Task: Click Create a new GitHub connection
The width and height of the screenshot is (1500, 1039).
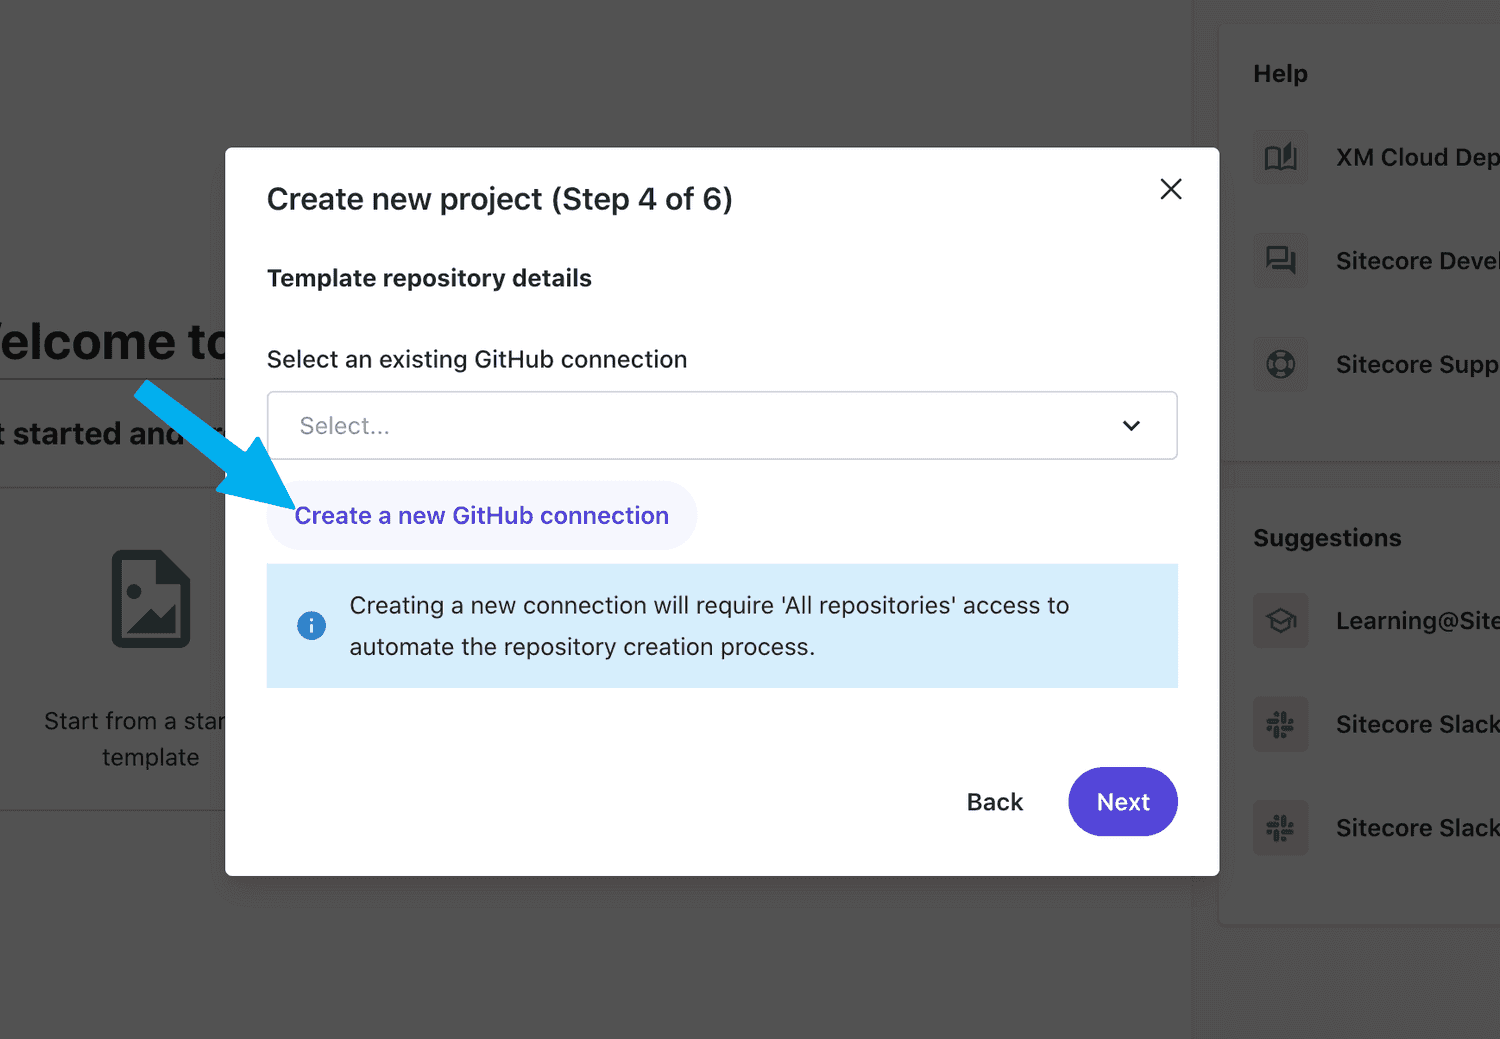Action: (481, 516)
